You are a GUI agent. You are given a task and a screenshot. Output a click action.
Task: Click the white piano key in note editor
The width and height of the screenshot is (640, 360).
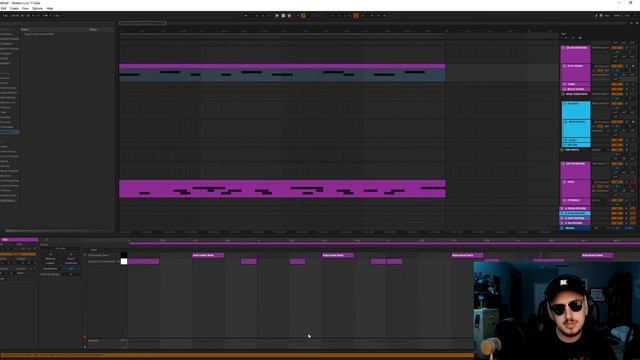tap(124, 261)
